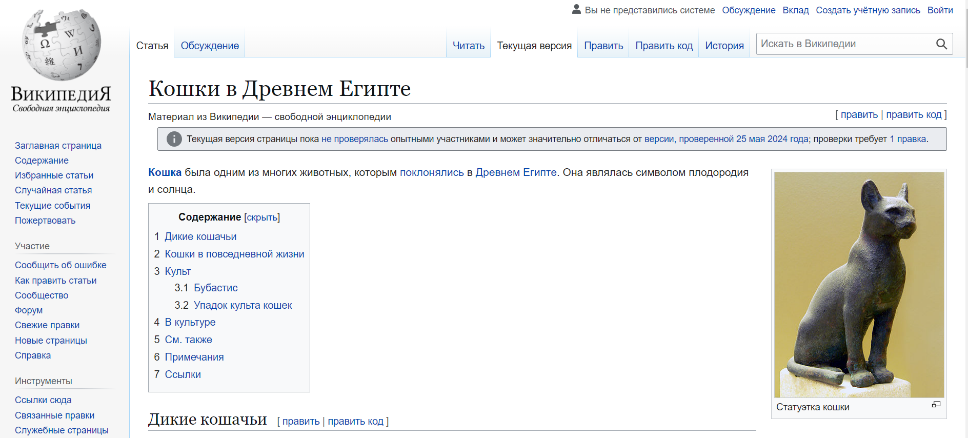Click Создать учётную запись
Screen dimensions: 968x438
[868, 10]
